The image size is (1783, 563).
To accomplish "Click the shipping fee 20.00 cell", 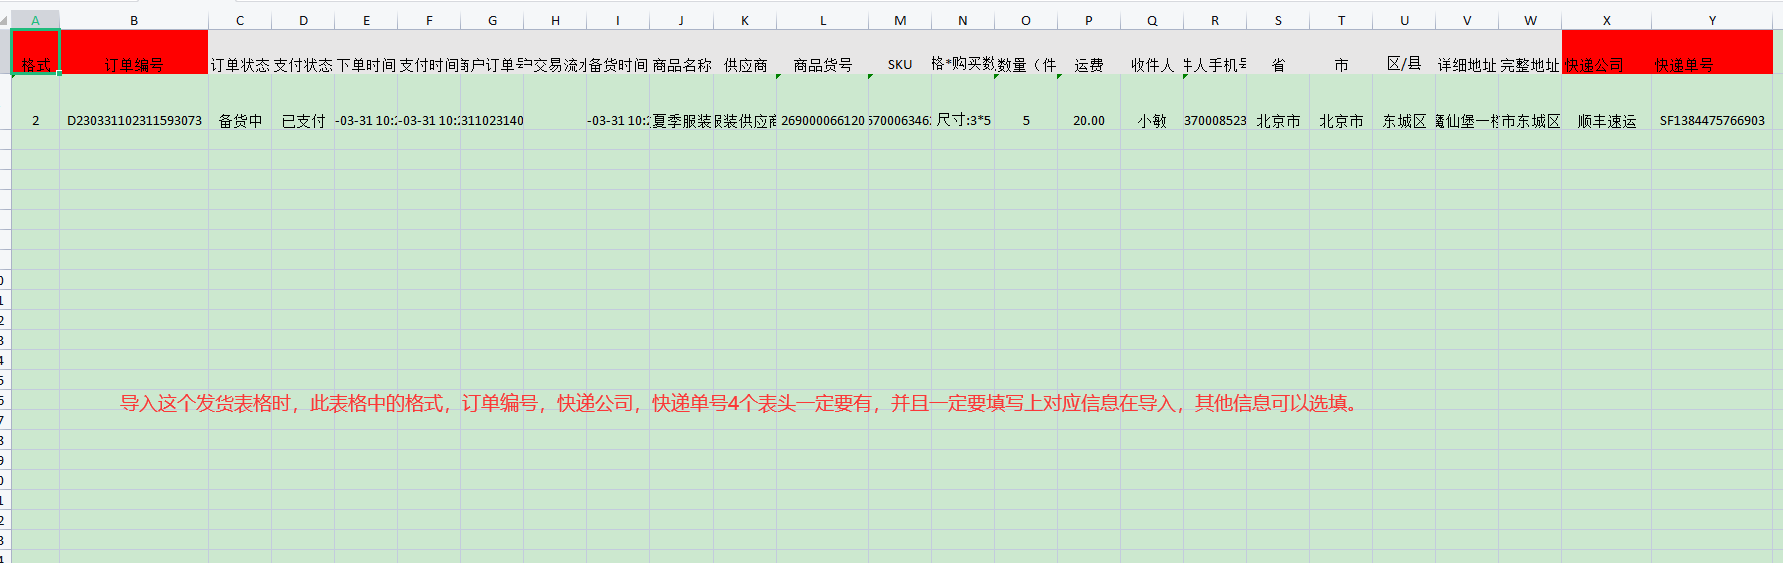I will 1089,120.
